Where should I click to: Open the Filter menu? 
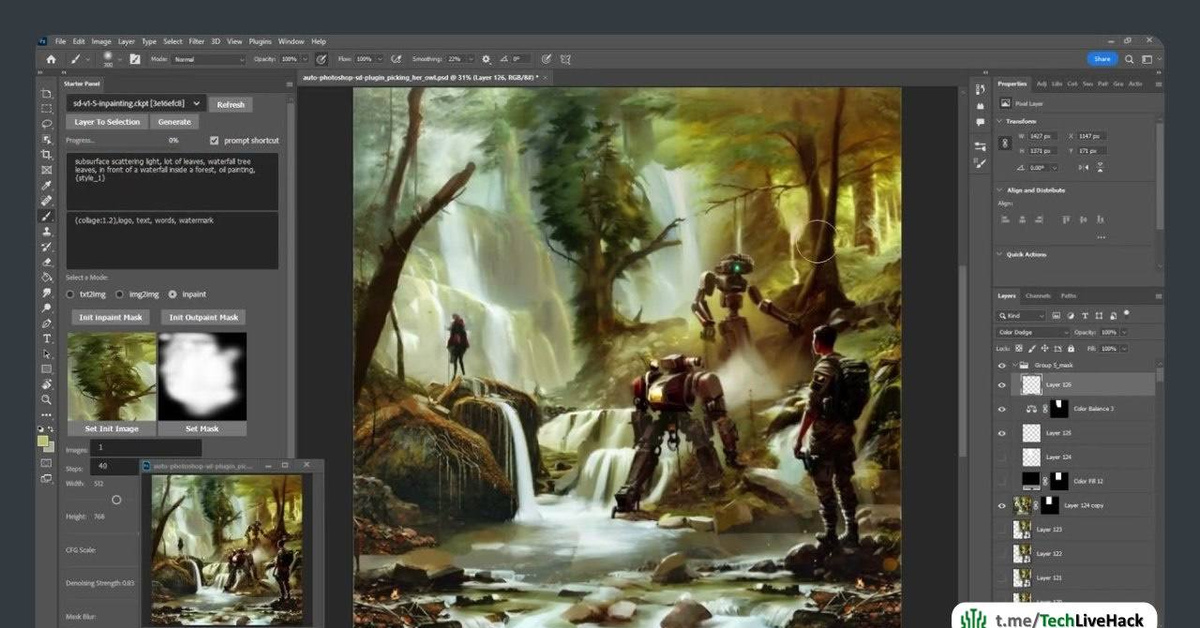[x=197, y=42]
